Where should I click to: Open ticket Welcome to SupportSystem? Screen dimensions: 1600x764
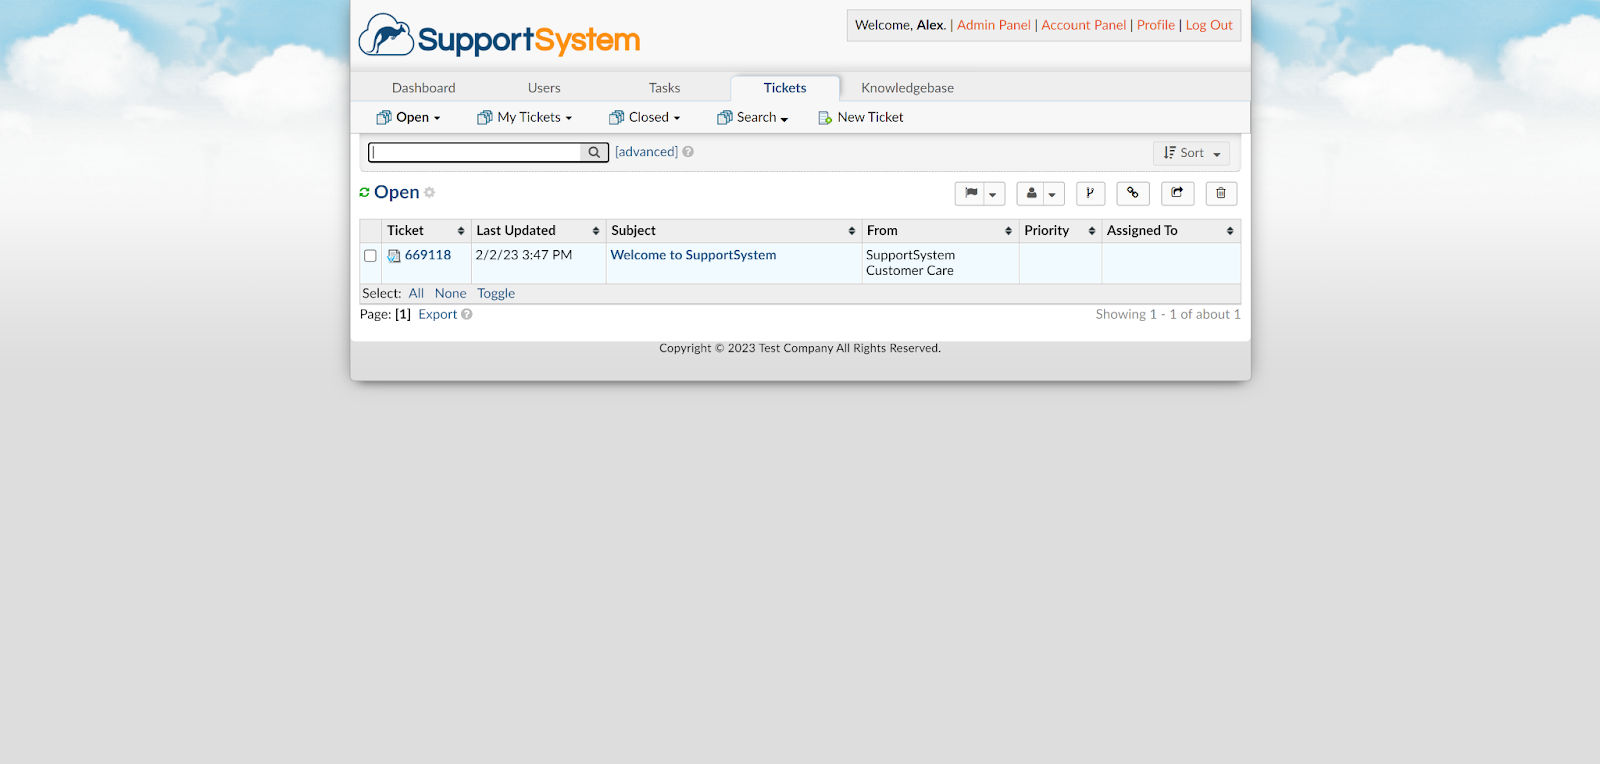click(693, 255)
